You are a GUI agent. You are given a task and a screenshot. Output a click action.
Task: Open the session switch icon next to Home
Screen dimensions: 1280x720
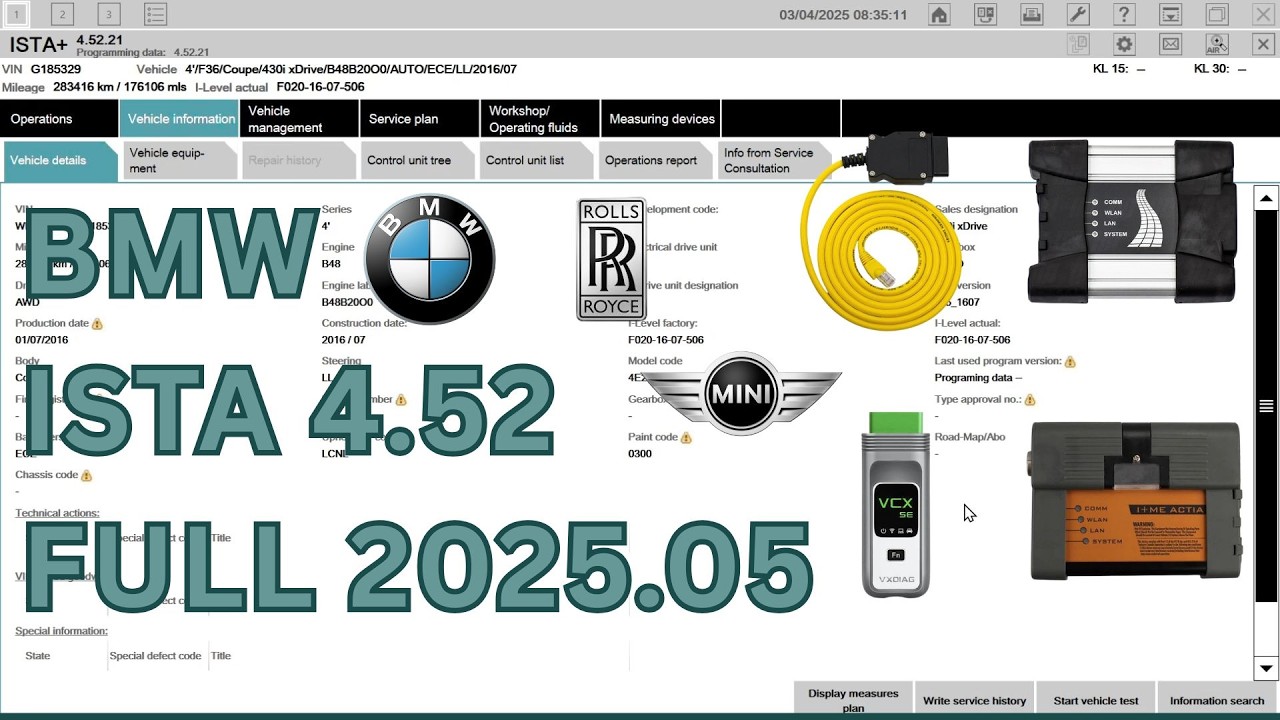[x=986, y=14]
